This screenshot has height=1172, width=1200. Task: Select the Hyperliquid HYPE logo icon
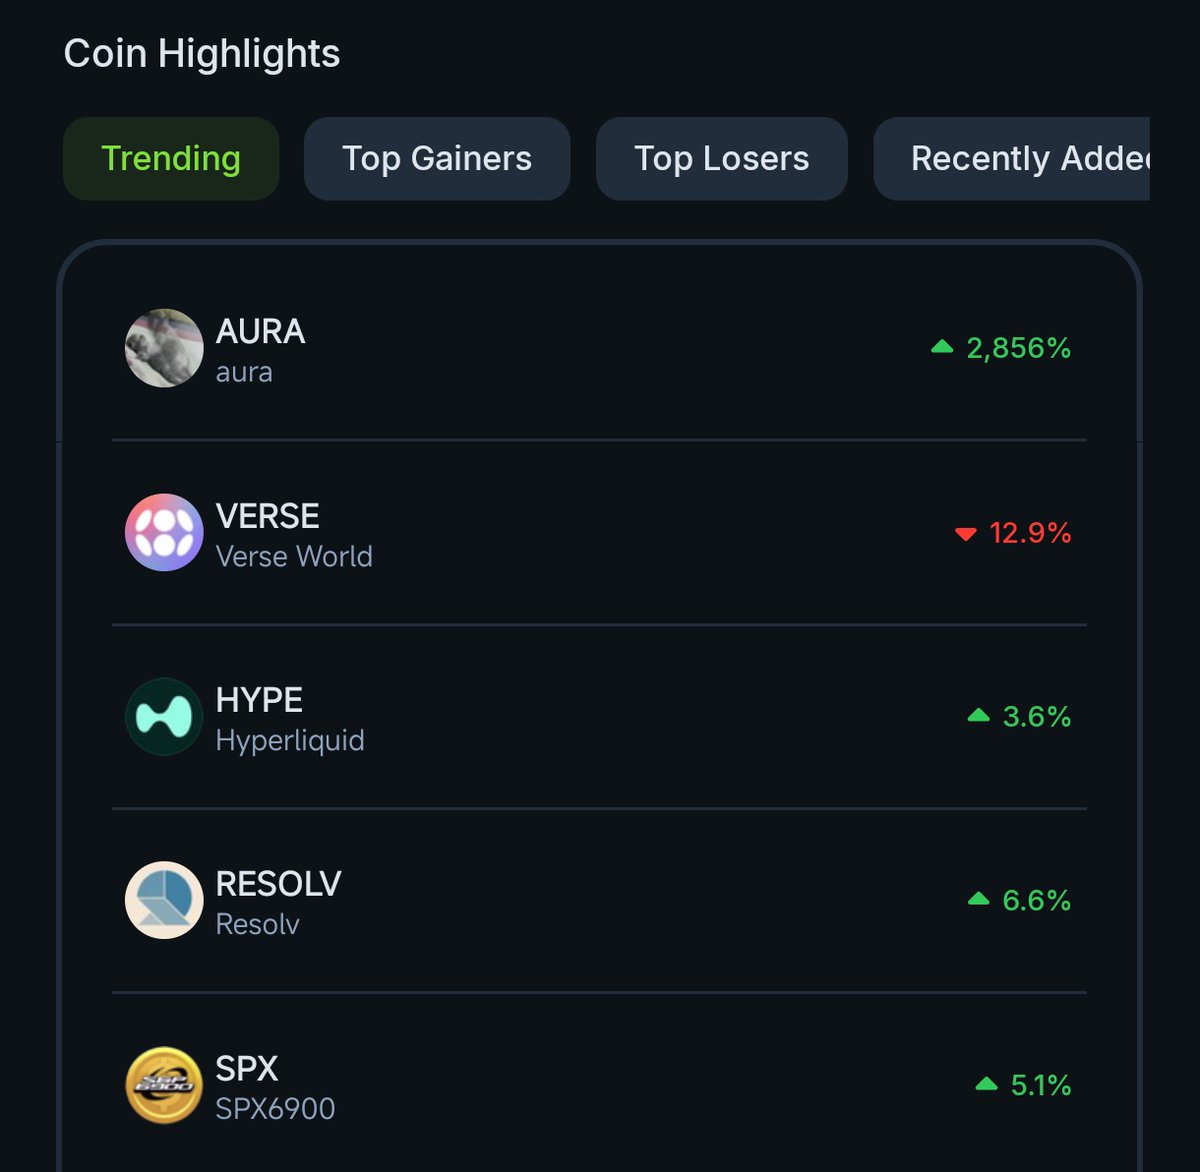(164, 716)
